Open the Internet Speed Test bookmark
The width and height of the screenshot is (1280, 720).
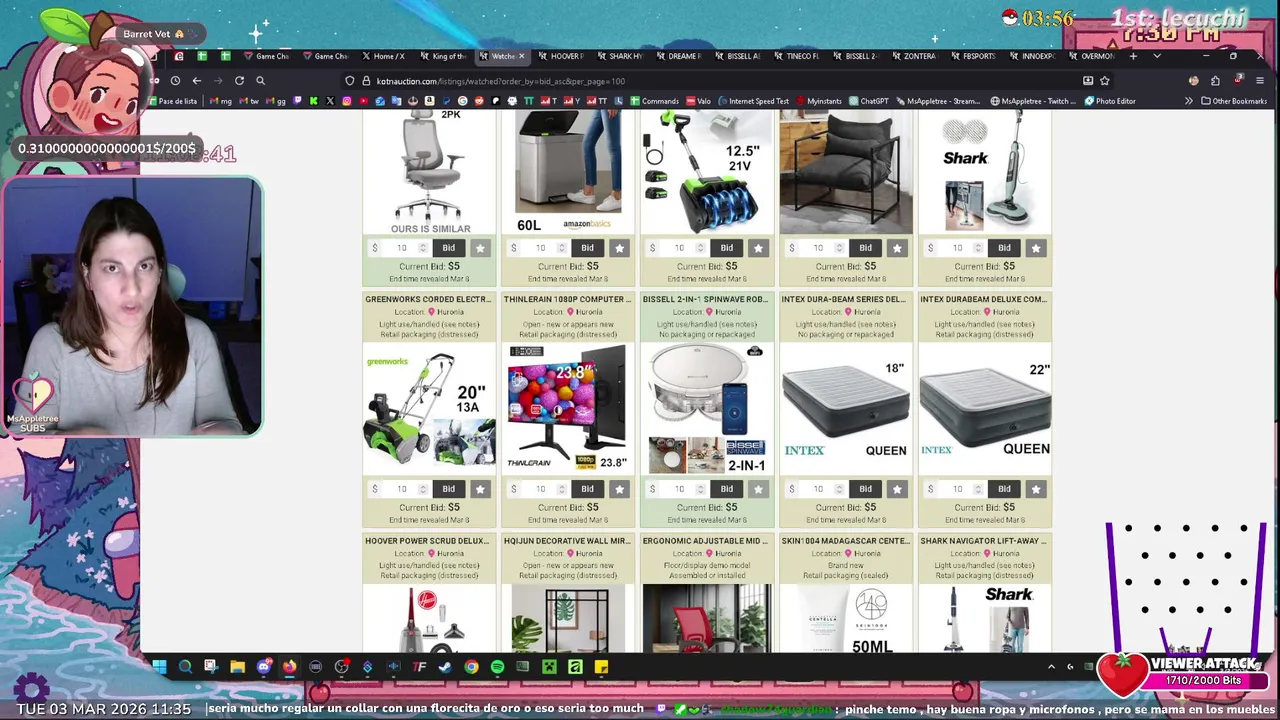pos(753,101)
